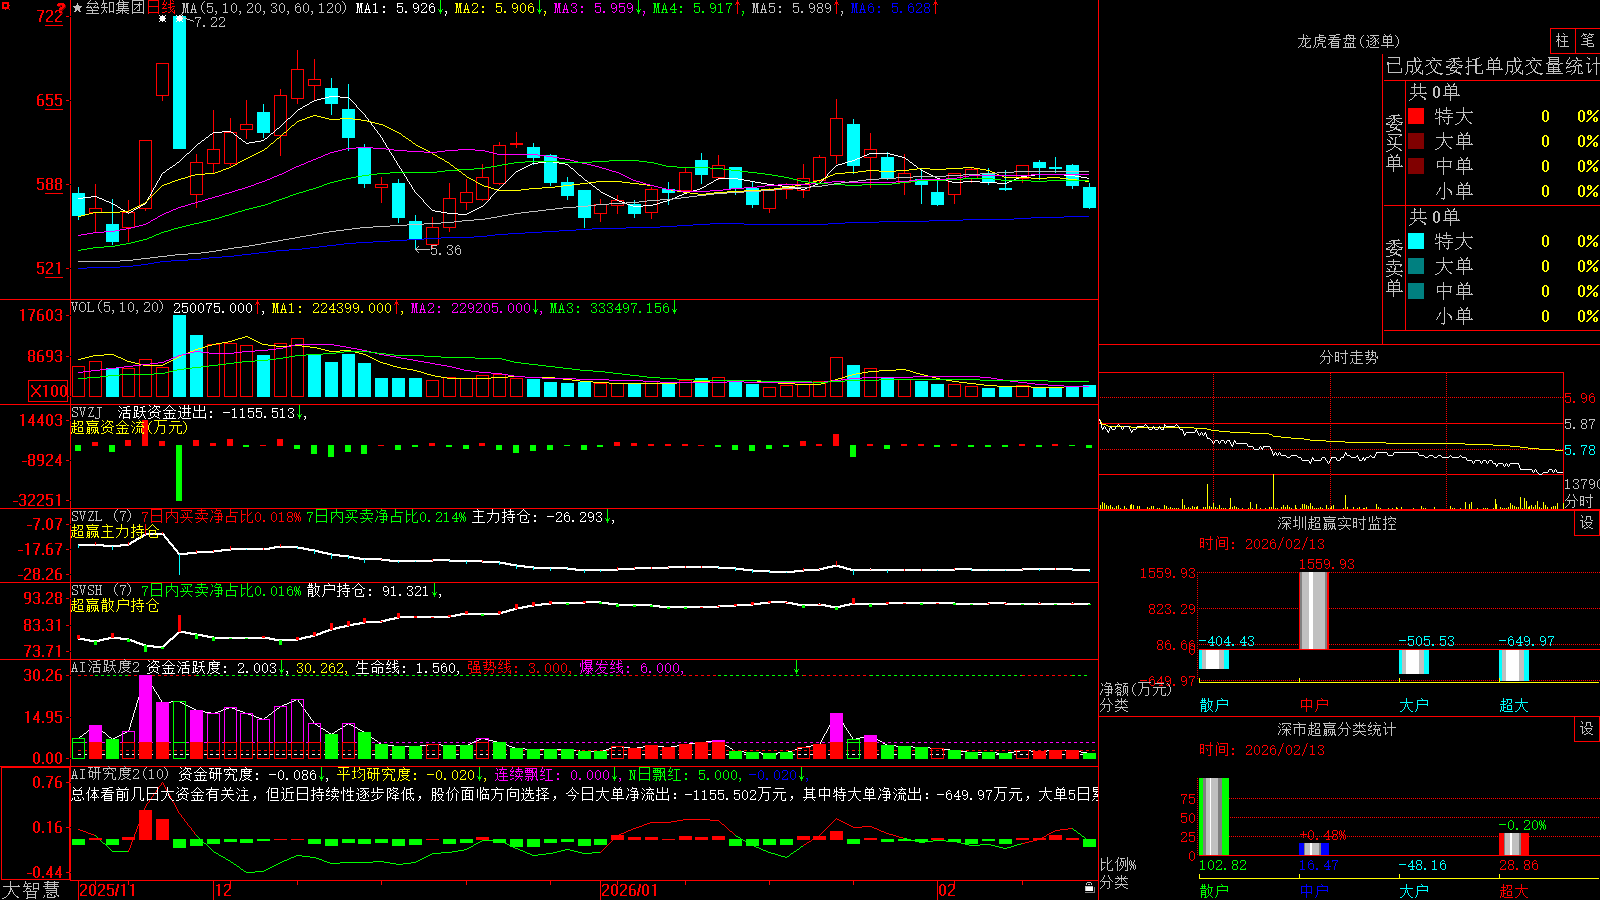
Task: Select the AI活跃度2 indicator title
Action: (x=106, y=667)
